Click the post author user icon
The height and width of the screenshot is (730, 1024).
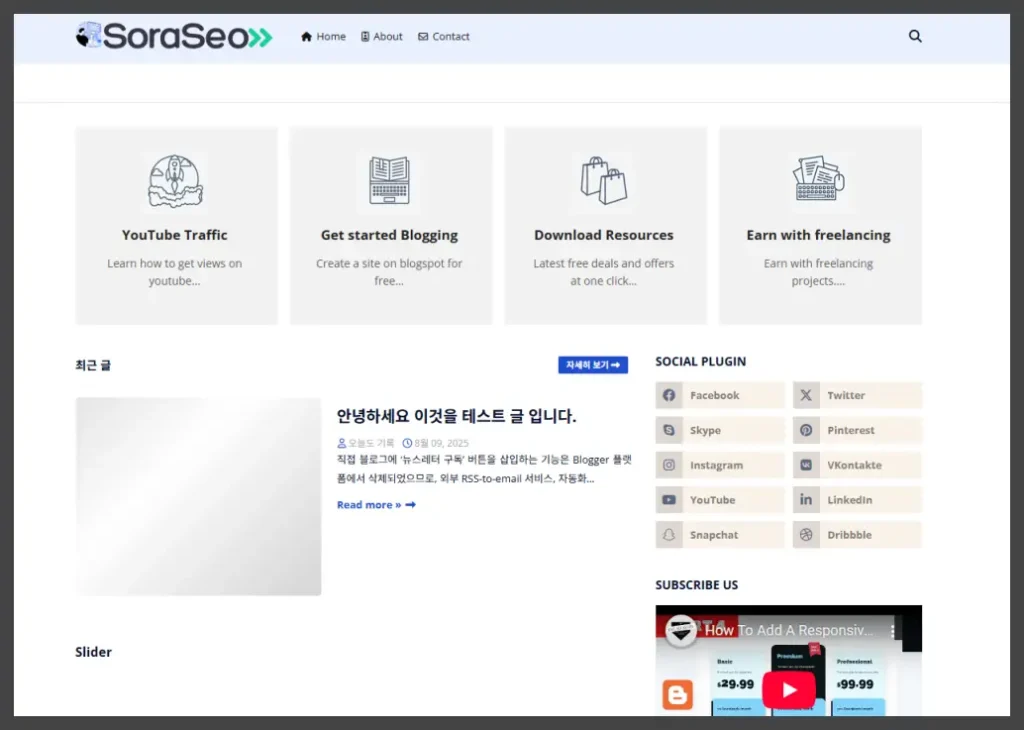[x=342, y=443]
